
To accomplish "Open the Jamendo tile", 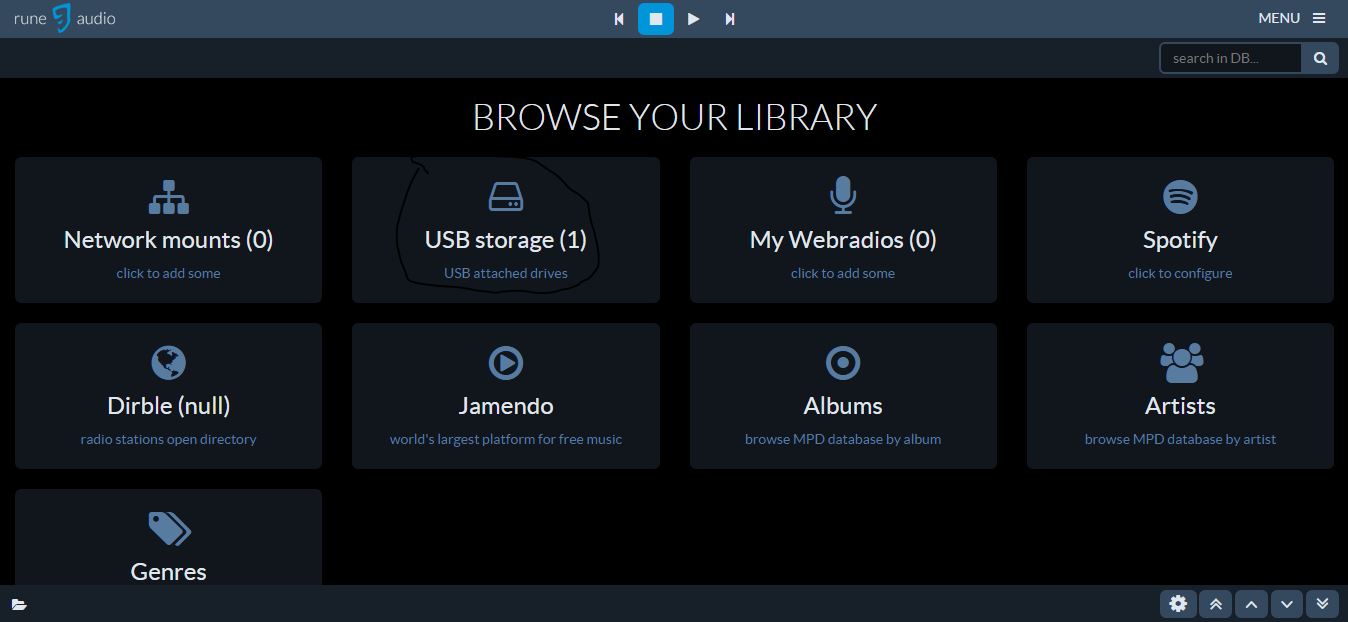I will click(506, 396).
